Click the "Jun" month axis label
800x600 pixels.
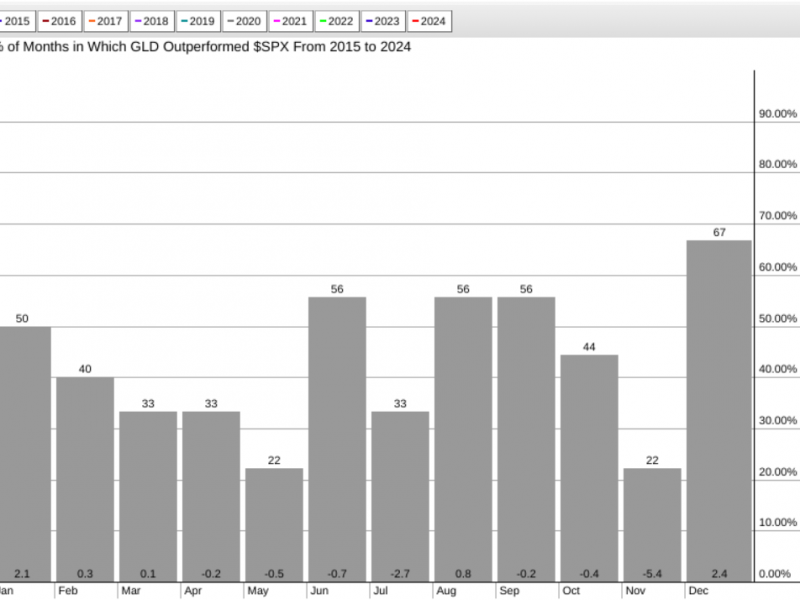319,591
